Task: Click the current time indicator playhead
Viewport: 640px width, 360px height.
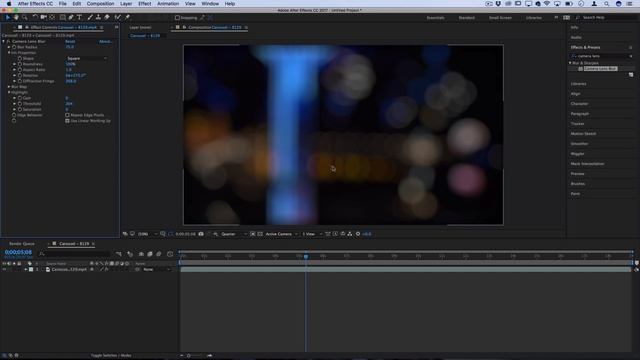Action: 306,256
